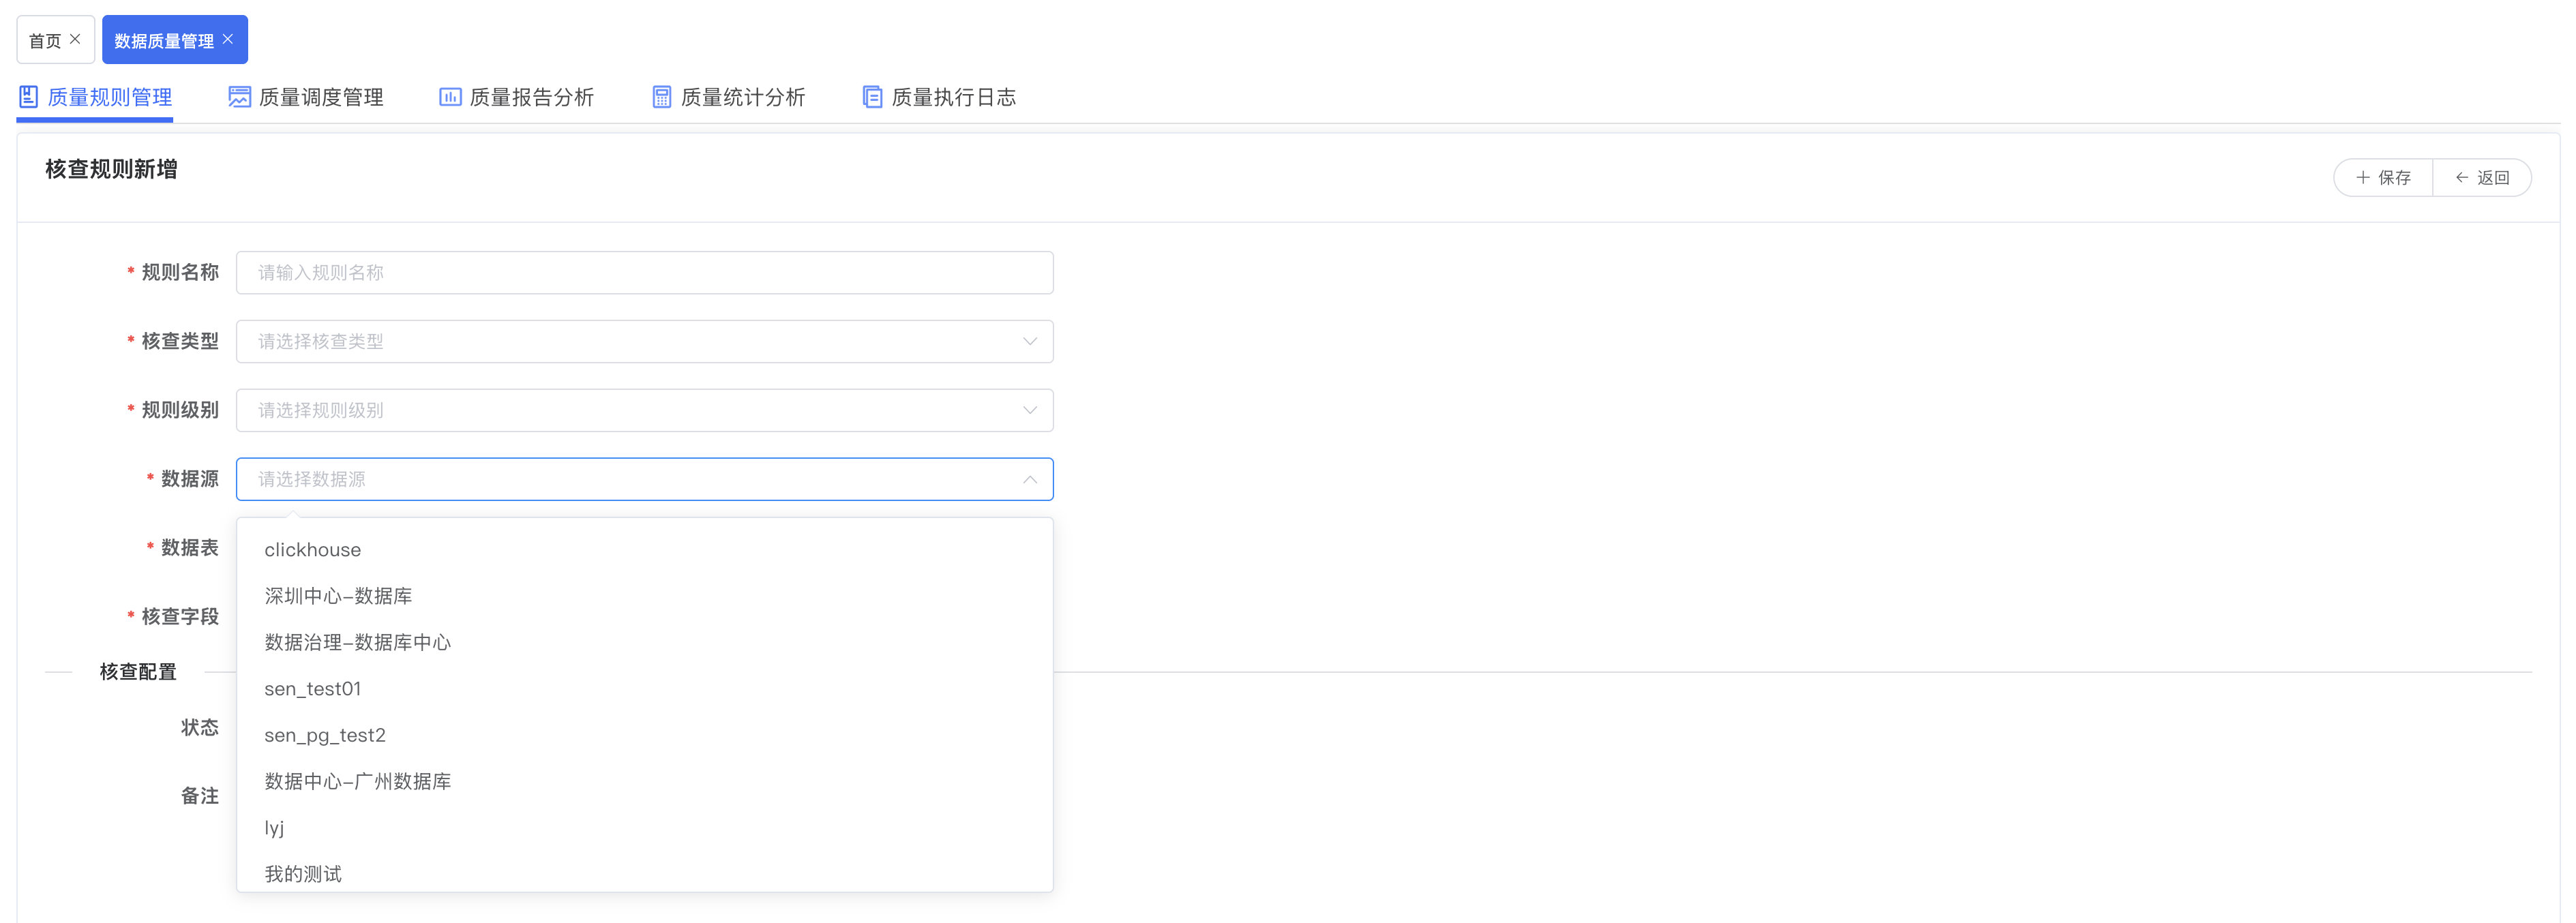This screenshot has width=2576, height=923.
Task: Click the 质量报告分析 chart icon
Action: coord(450,97)
